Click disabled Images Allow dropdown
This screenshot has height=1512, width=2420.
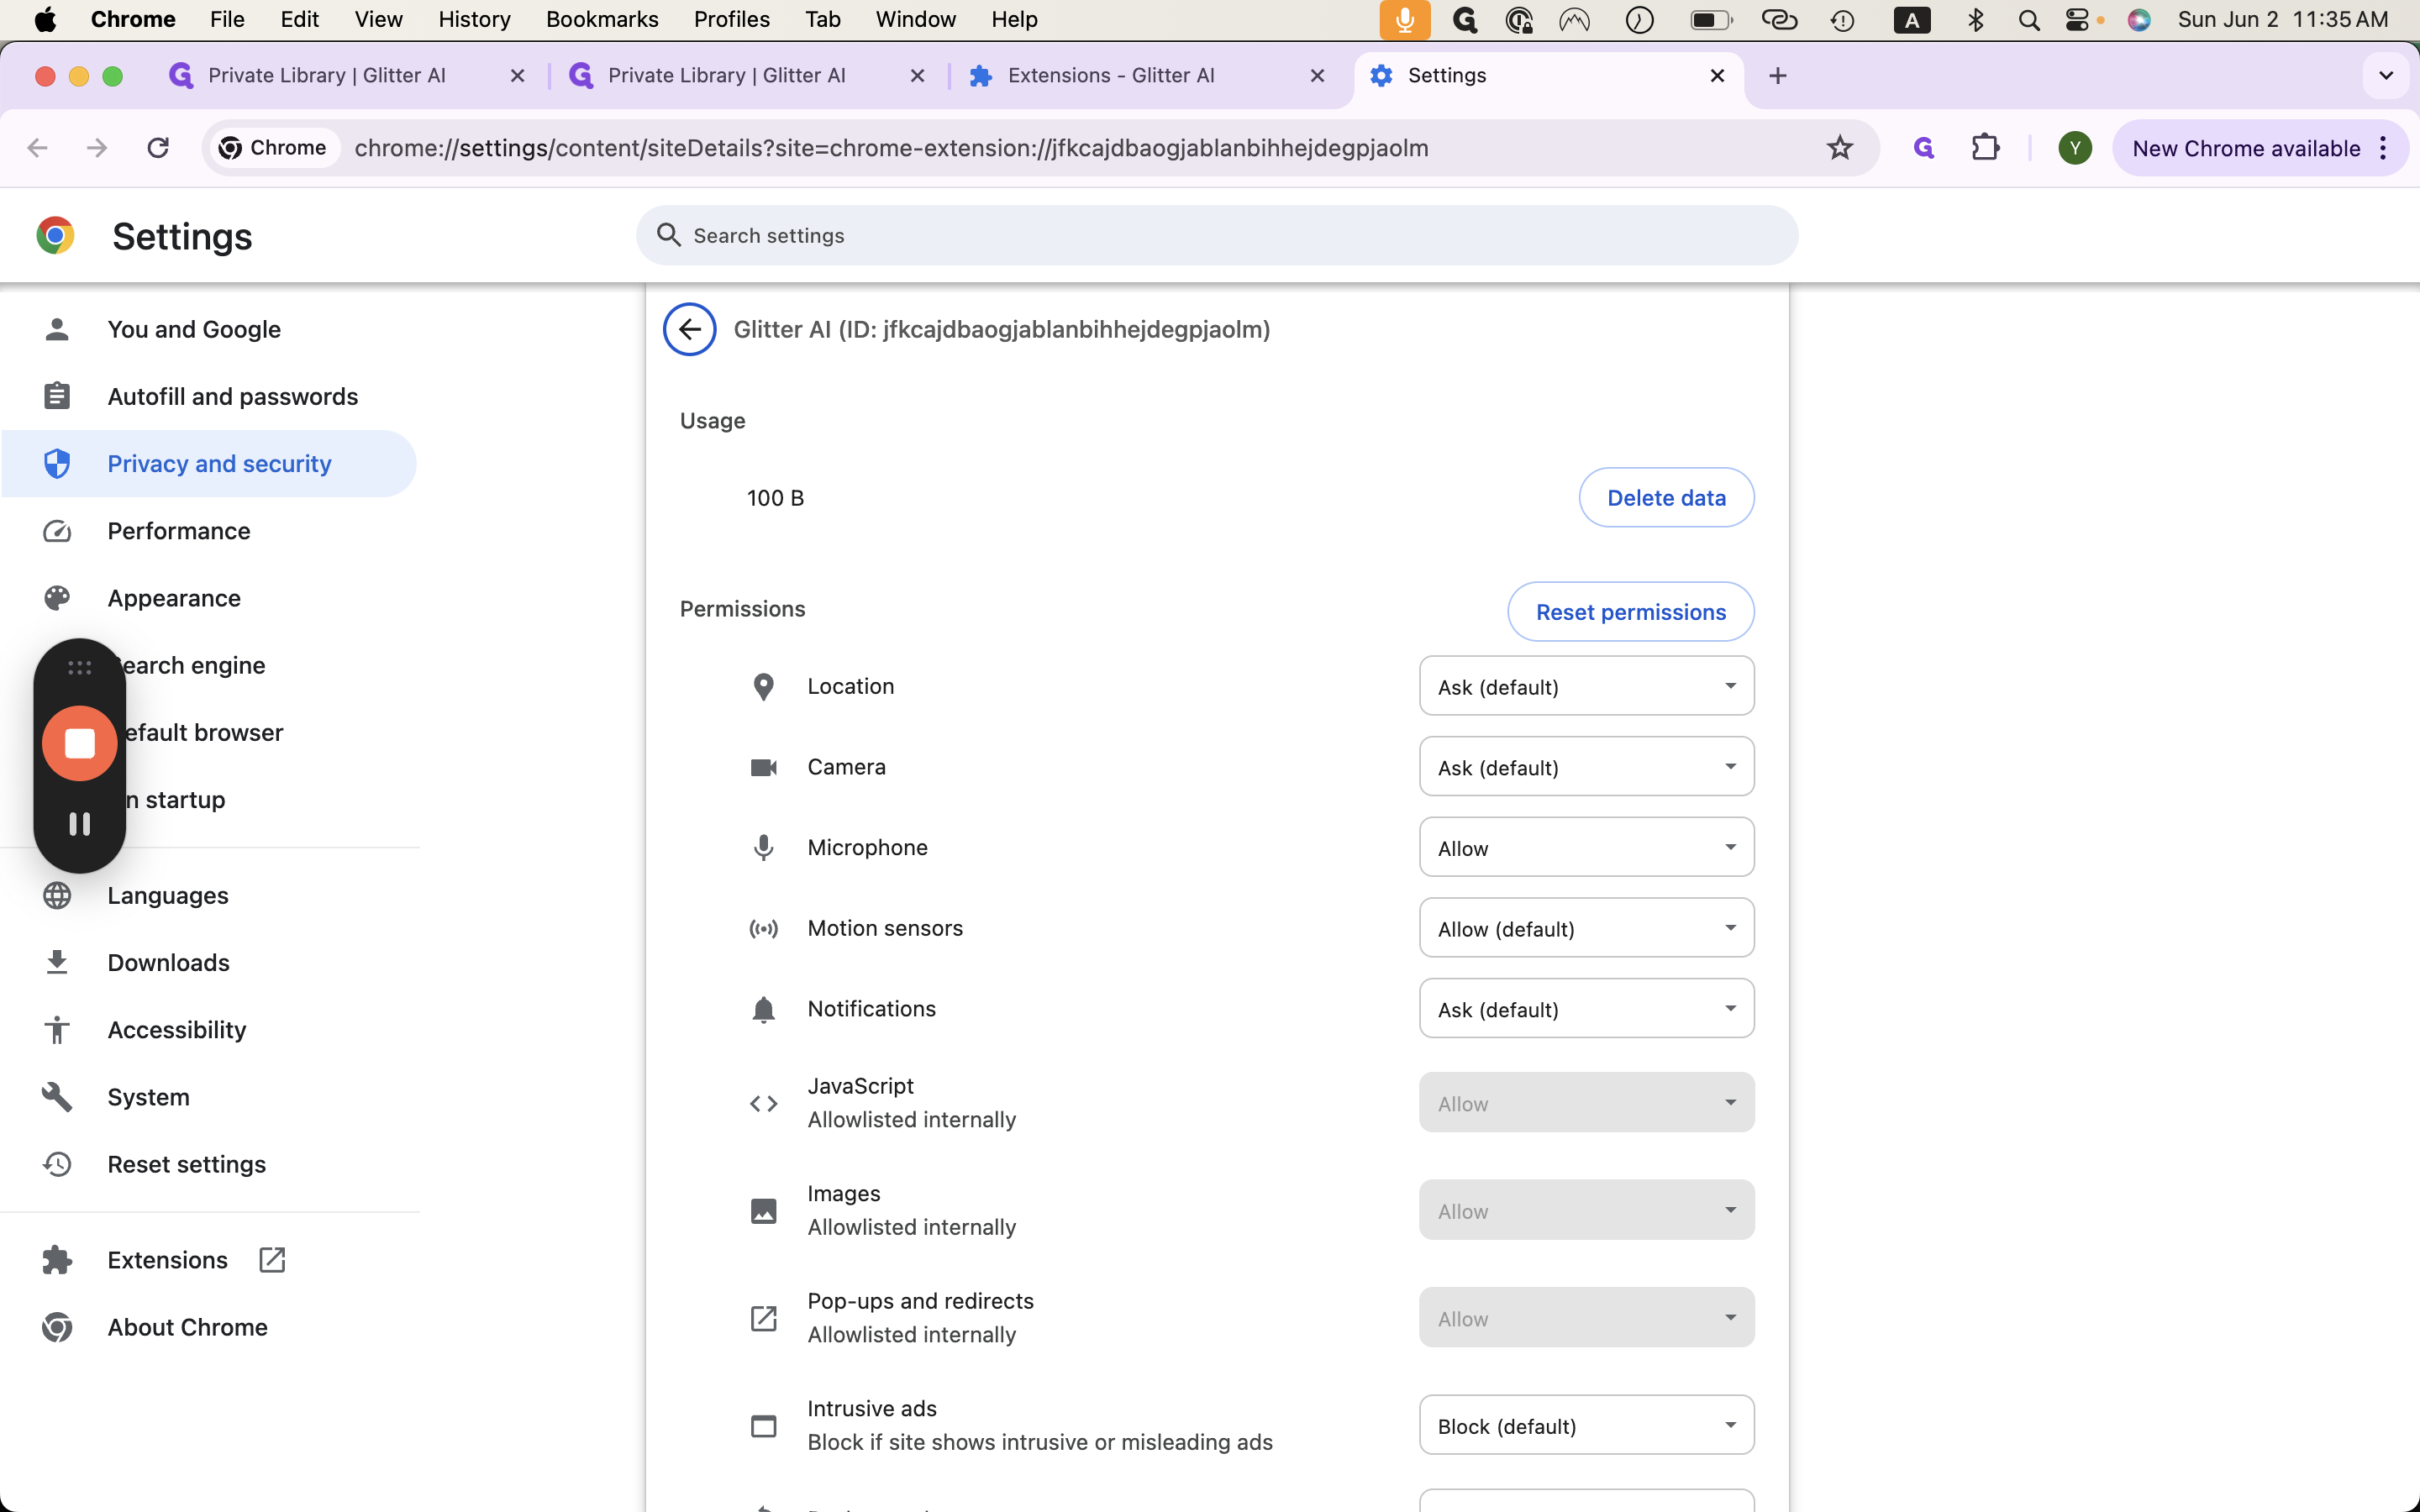pyautogui.click(x=1586, y=1210)
